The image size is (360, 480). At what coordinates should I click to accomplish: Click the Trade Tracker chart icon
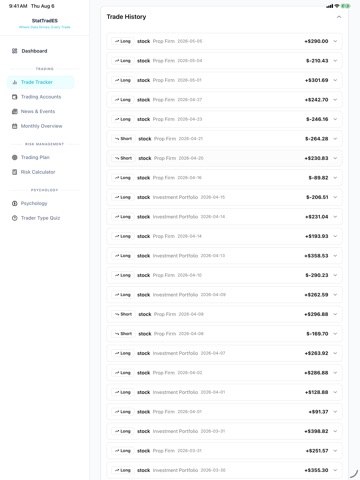click(14, 82)
